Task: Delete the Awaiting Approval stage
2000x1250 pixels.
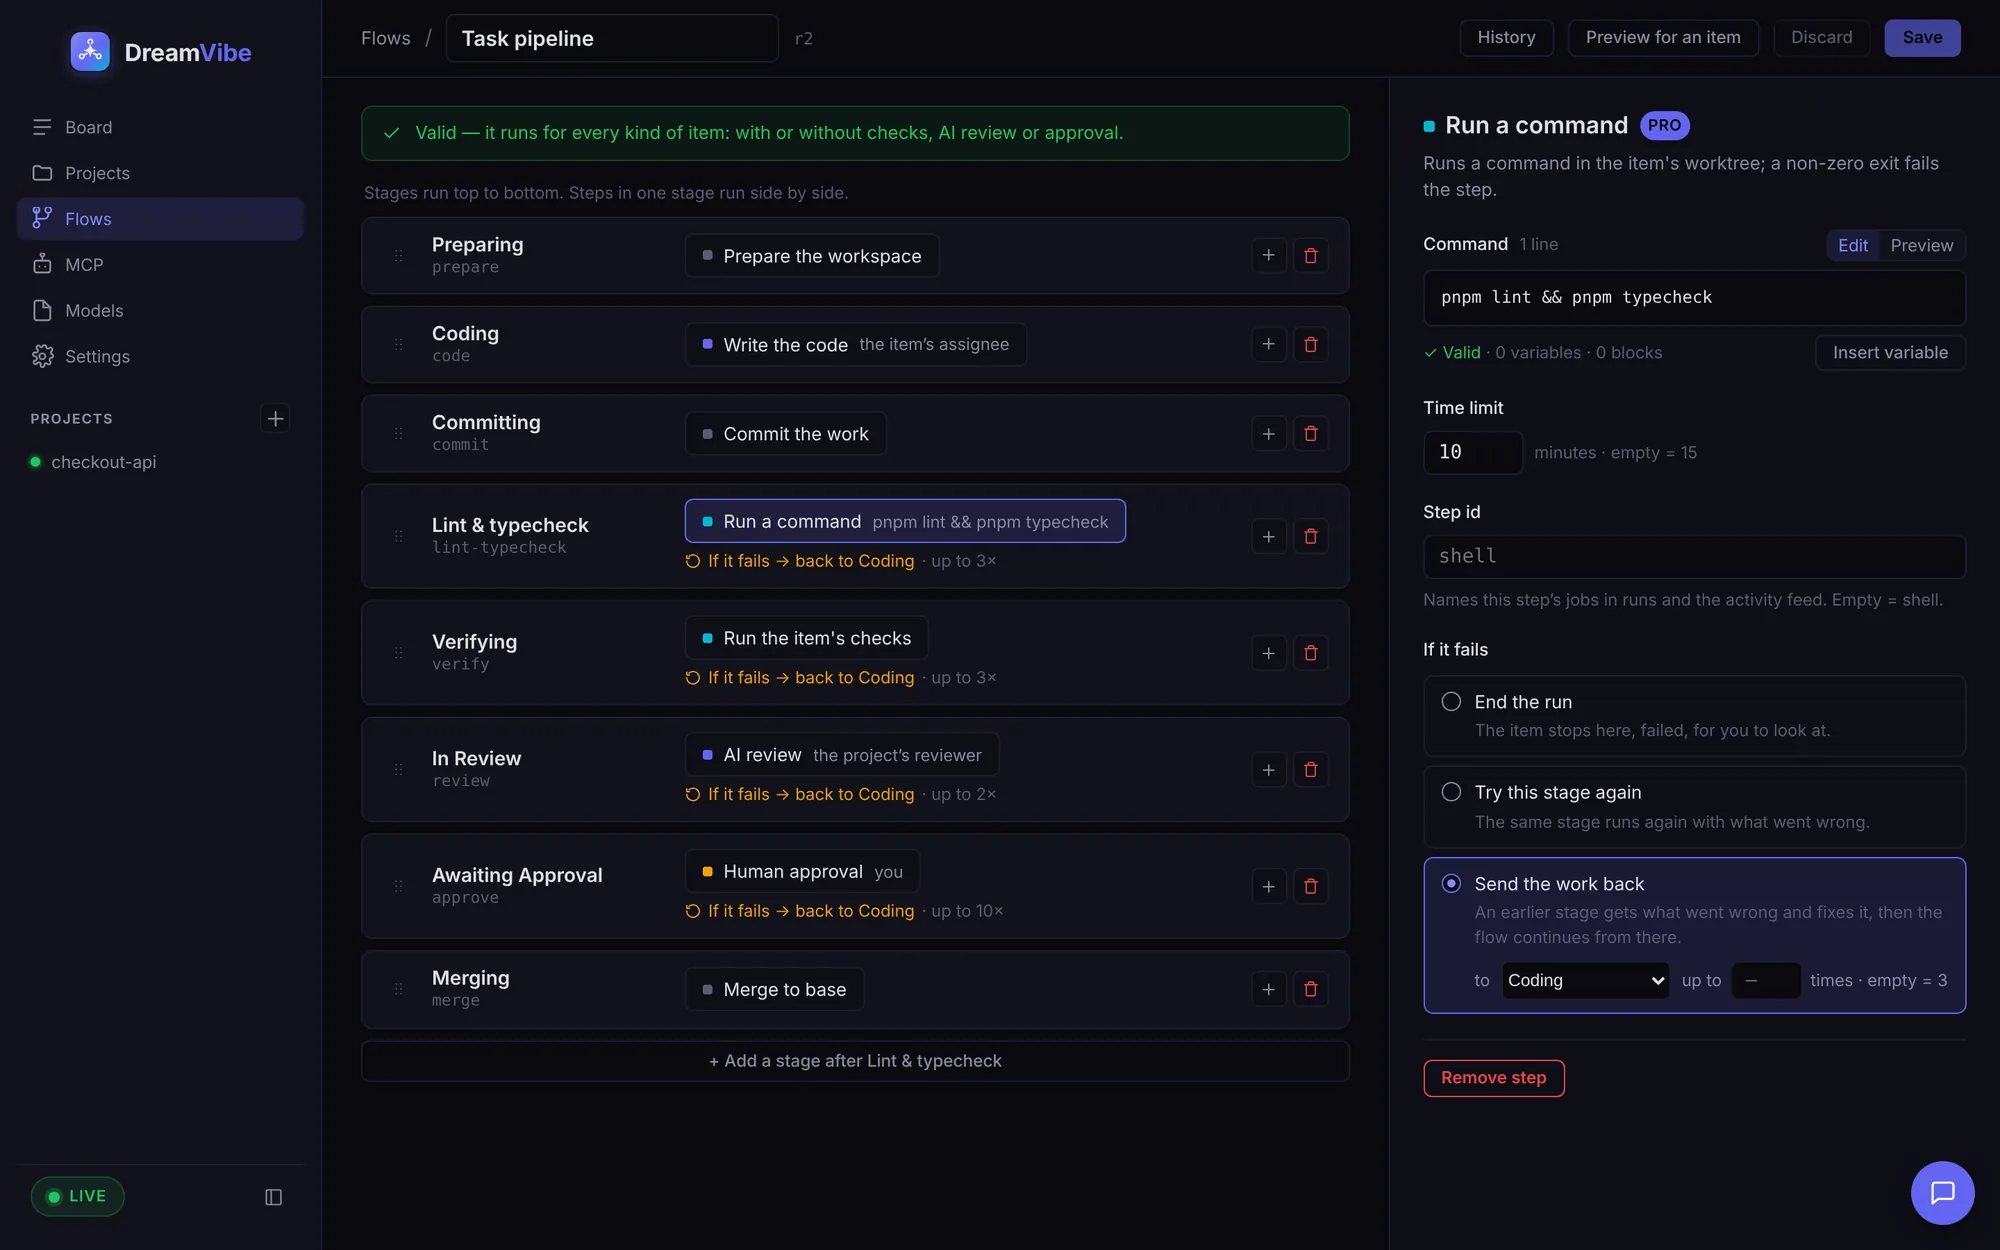Action: (x=1310, y=886)
